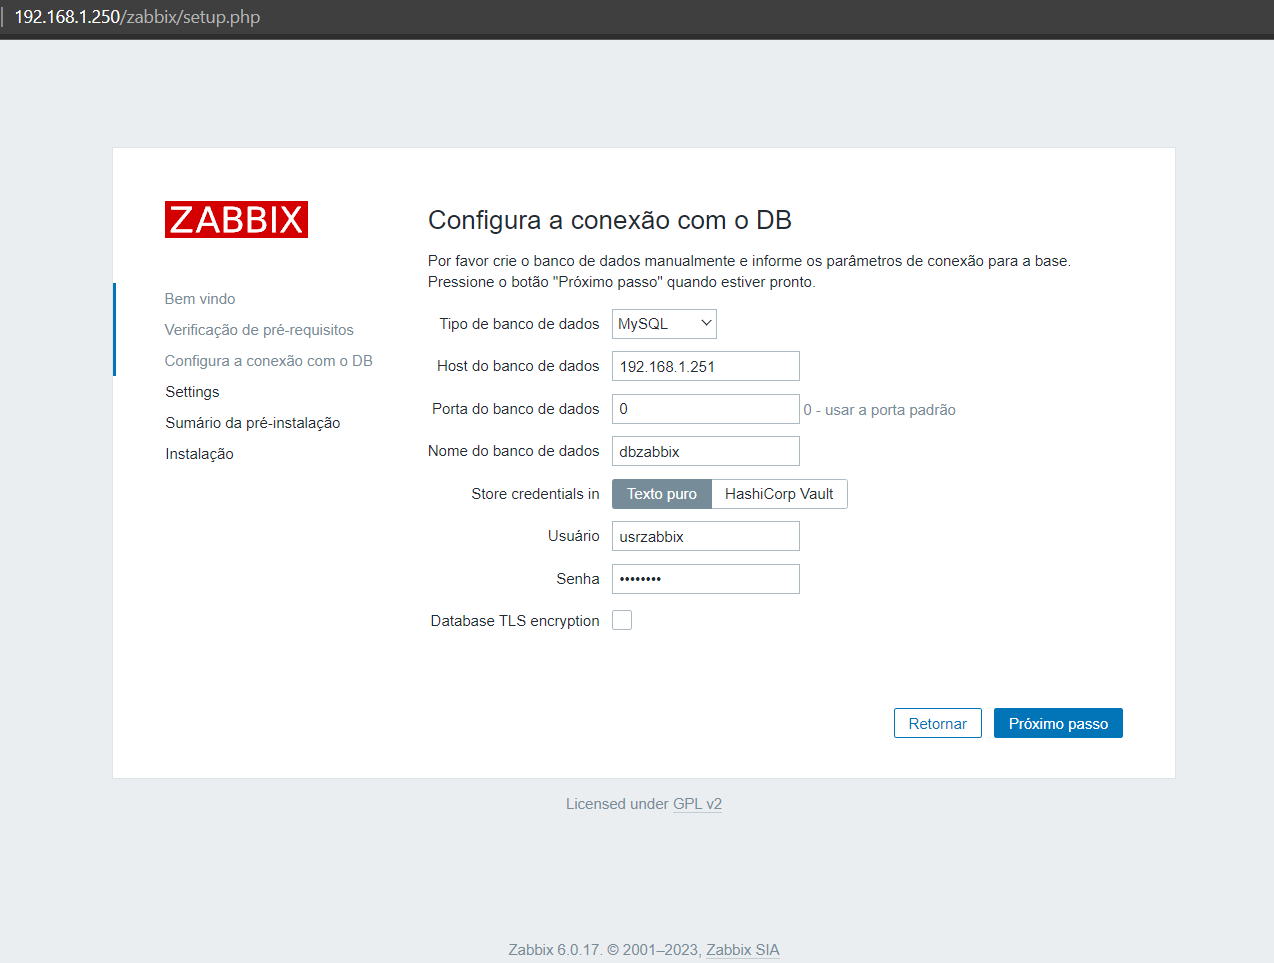Click the 'Licensed under' footer text
The height and width of the screenshot is (963, 1274).
617,804
